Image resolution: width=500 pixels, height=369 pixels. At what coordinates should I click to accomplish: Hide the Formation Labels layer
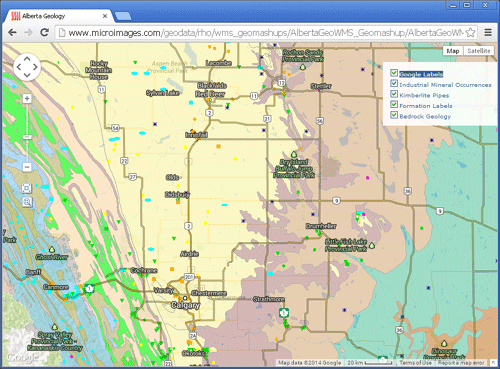[394, 105]
